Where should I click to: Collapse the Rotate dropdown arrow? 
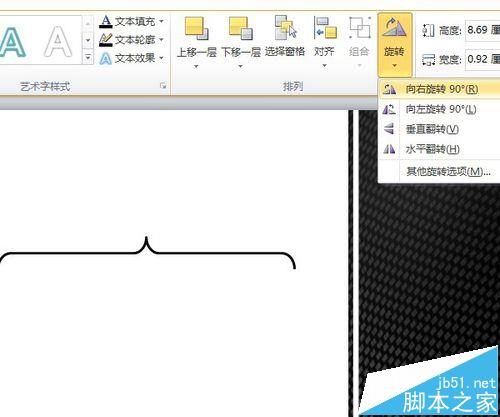click(394, 66)
